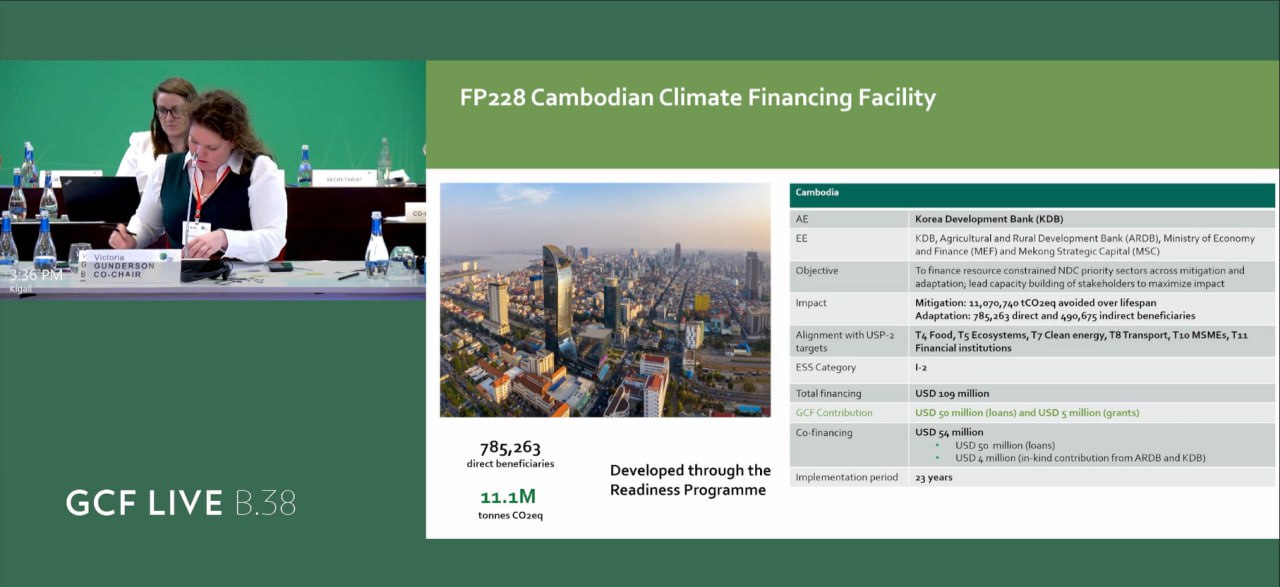Click the speaker video feed panel
Screen dimensions: 1280x587
tap(212, 180)
